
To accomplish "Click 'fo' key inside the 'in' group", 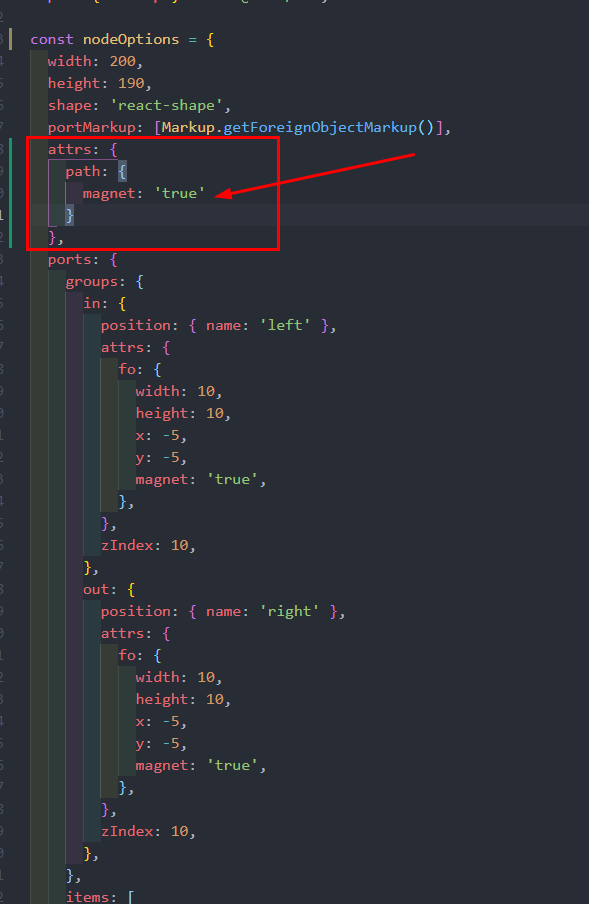I will pyautogui.click(x=127, y=369).
